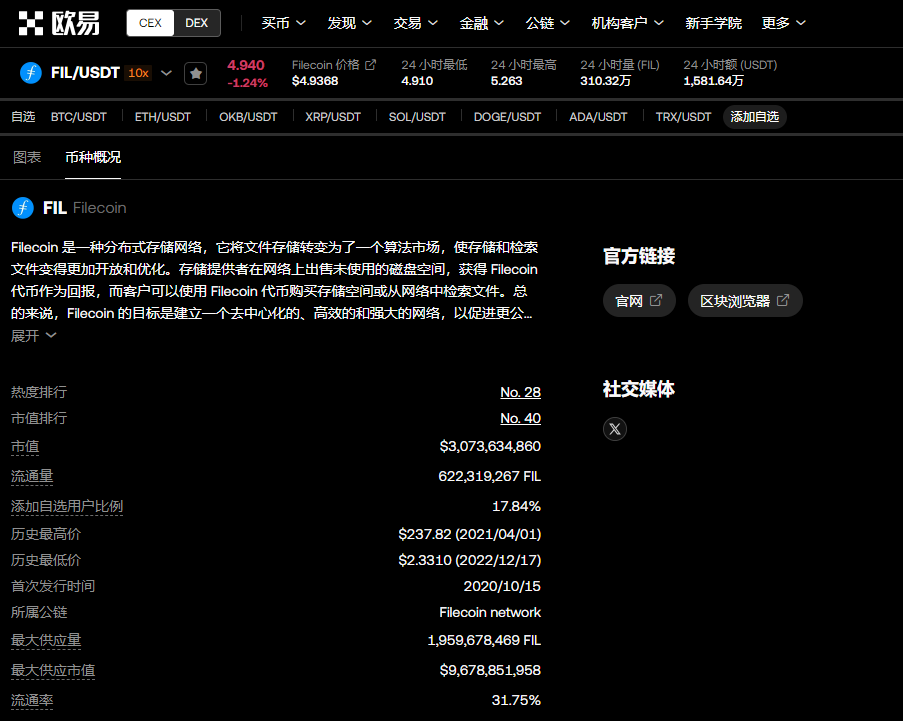Click the favorite star icon beside FIL/USDT
Viewport: 903px width, 721px height.
pyautogui.click(x=195, y=73)
